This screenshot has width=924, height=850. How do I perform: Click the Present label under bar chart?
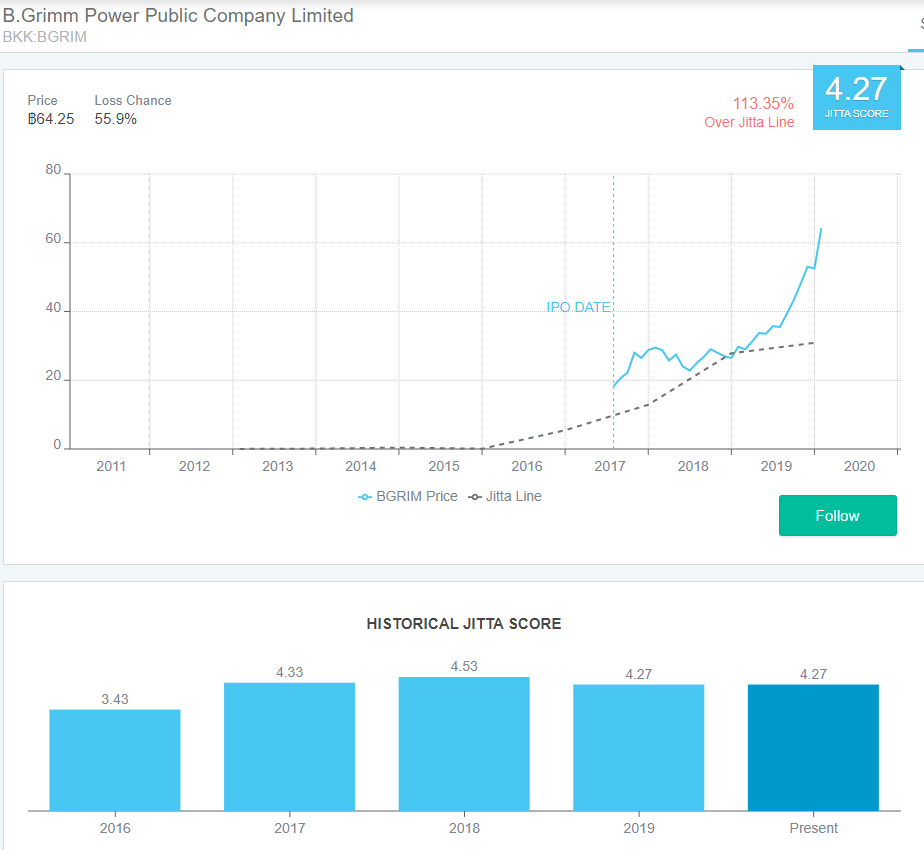[x=813, y=828]
